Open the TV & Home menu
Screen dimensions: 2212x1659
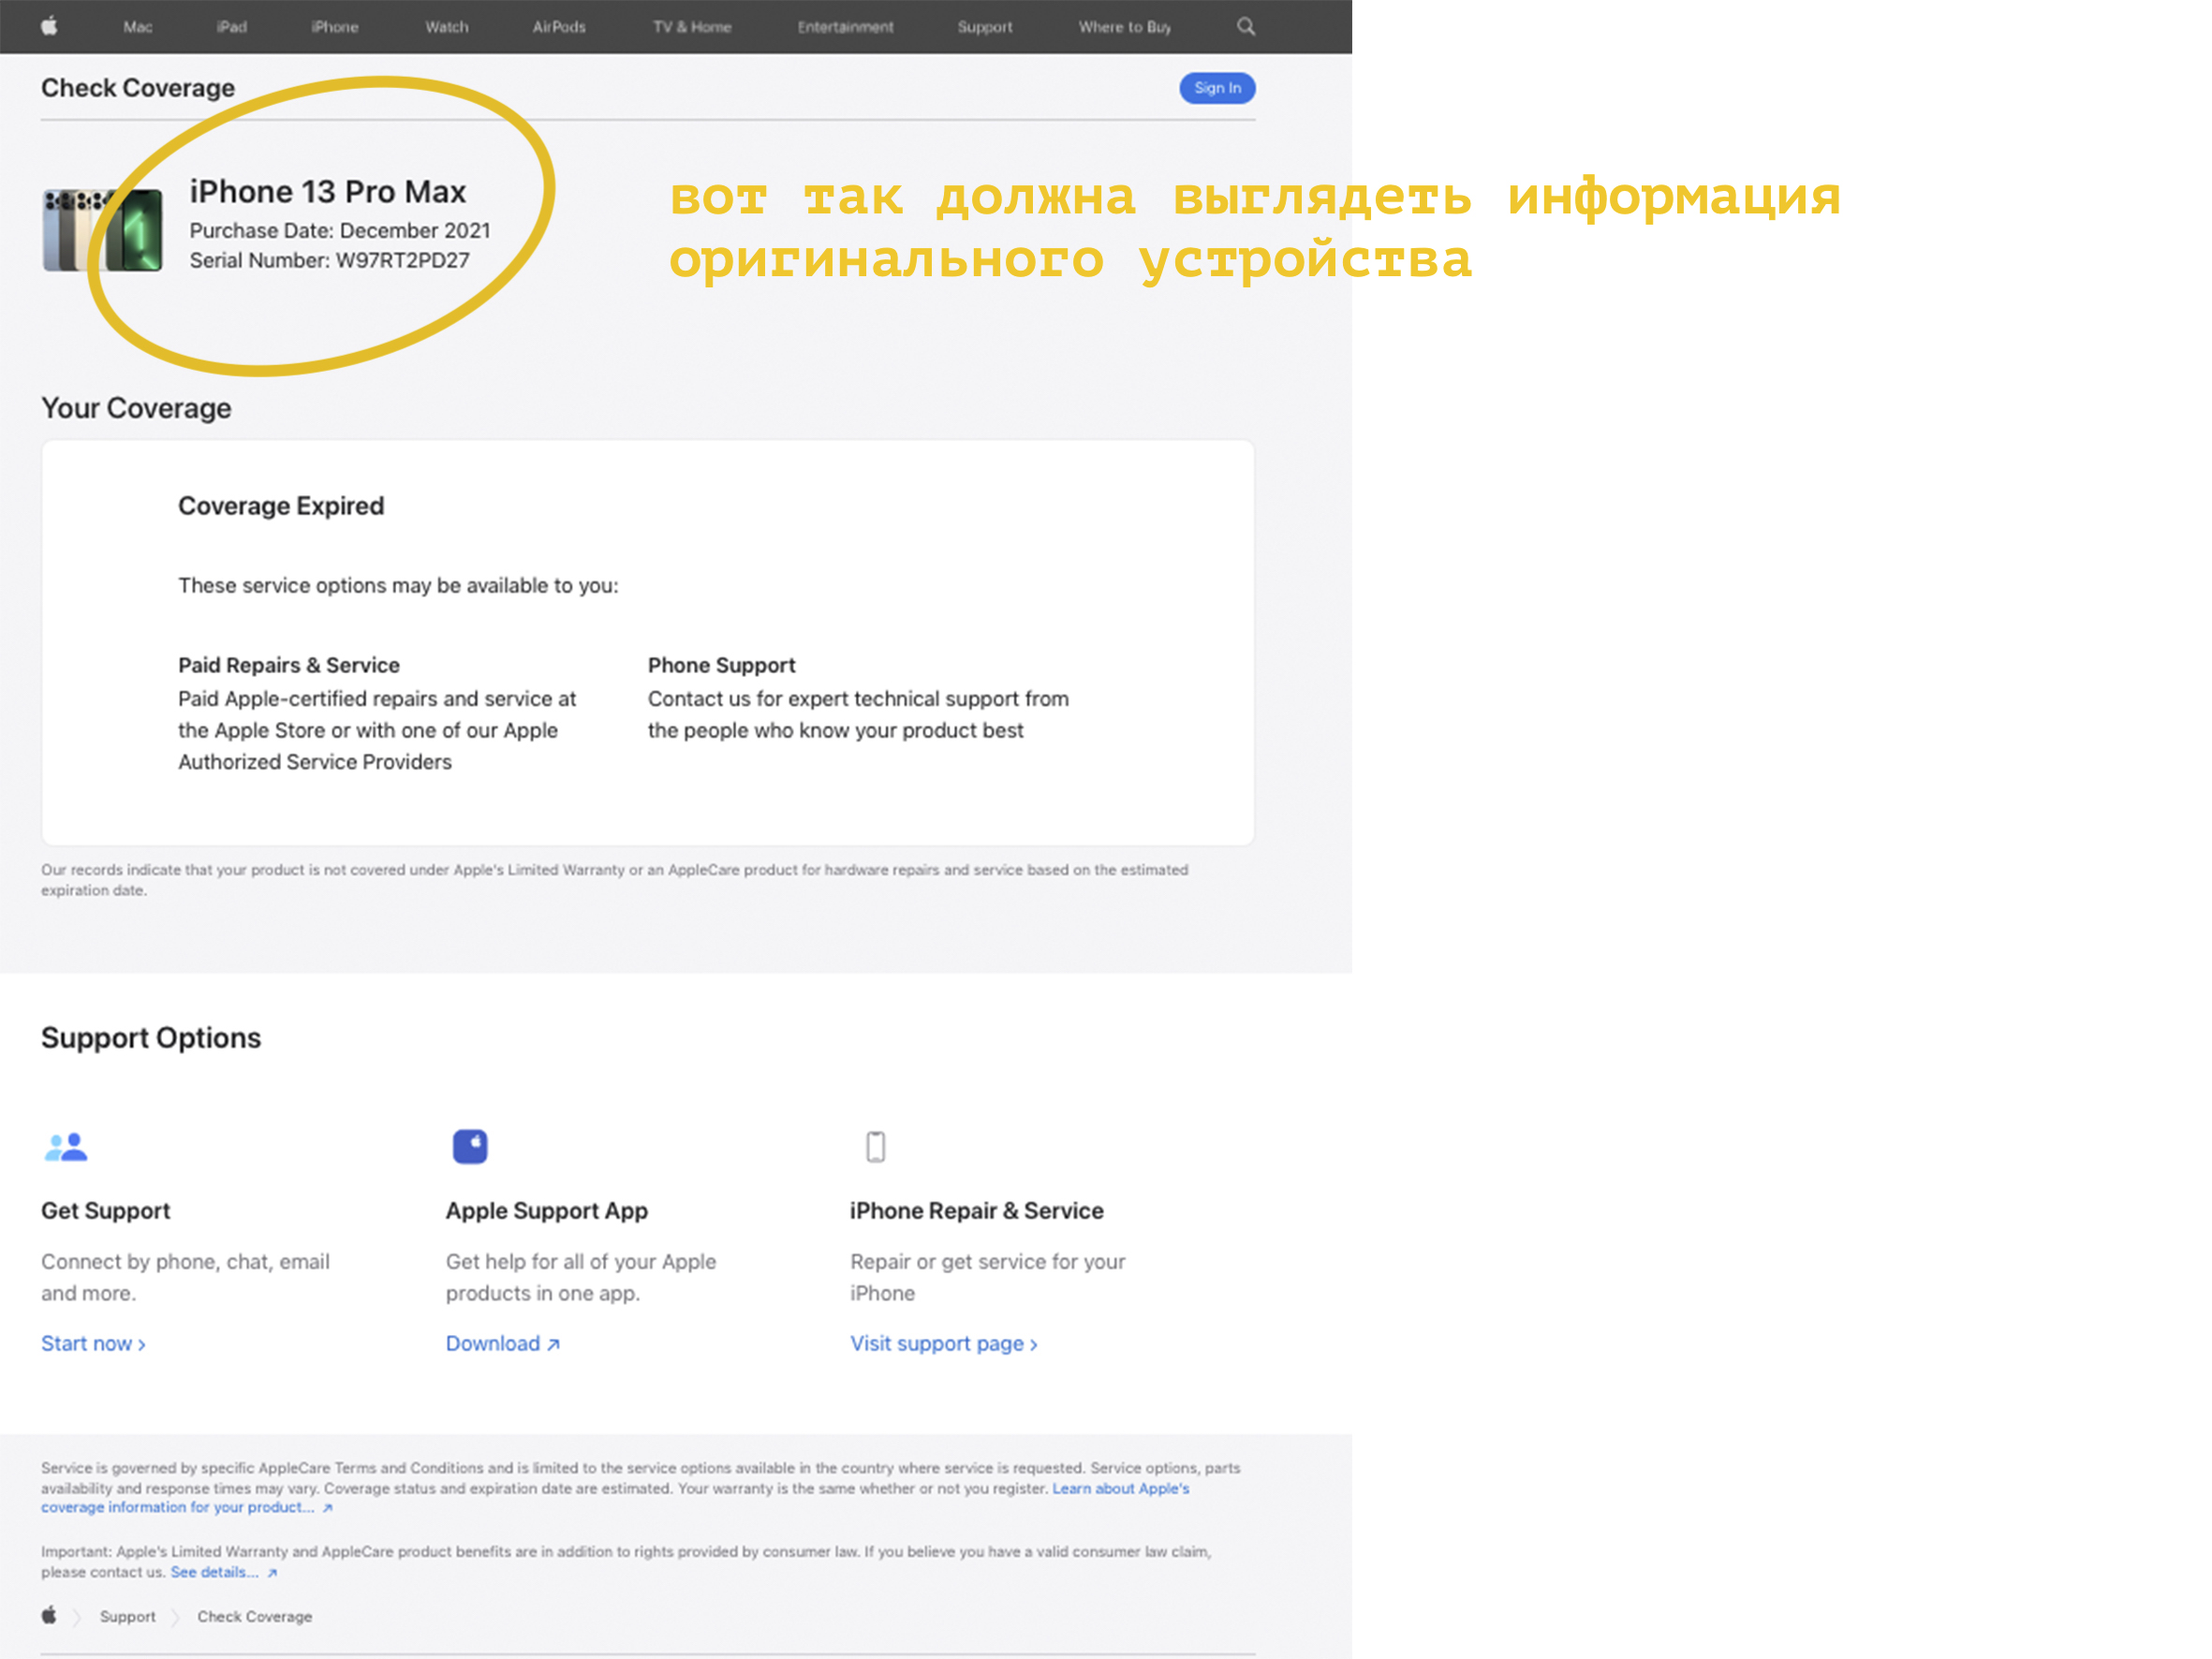[692, 27]
